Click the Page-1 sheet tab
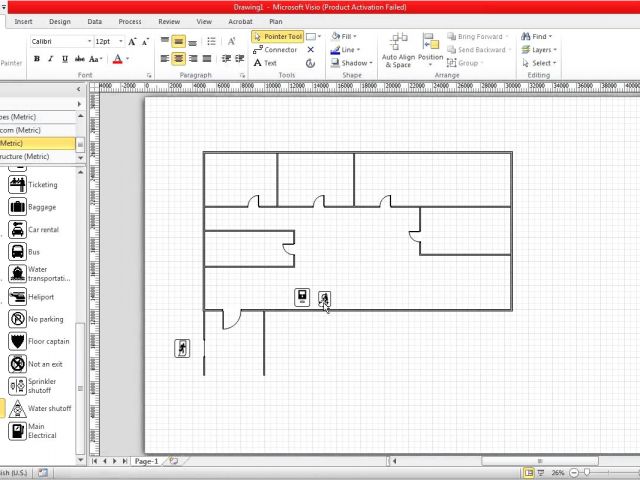The image size is (640, 480). point(146,461)
